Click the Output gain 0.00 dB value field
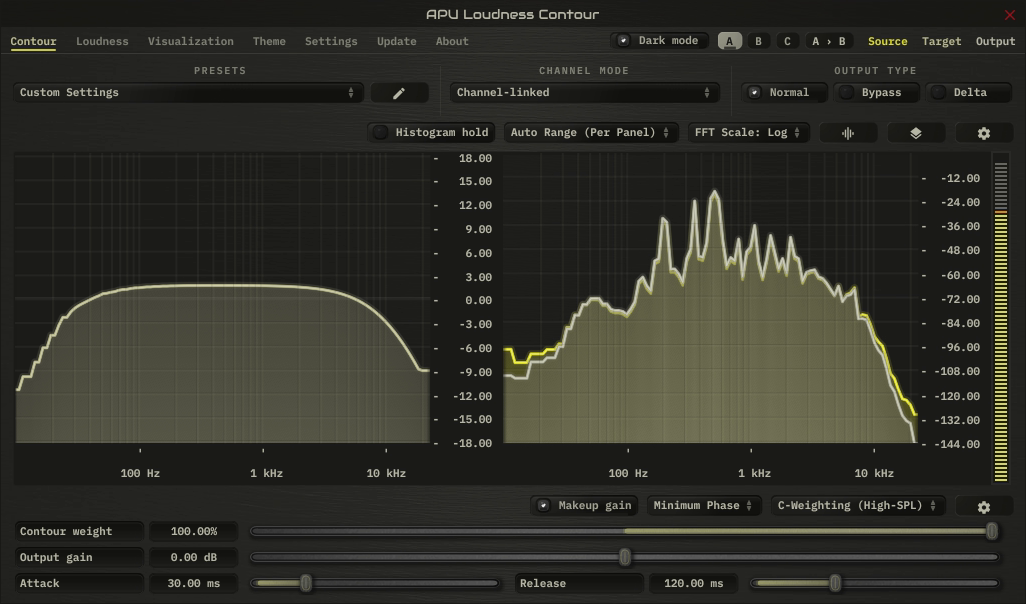This screenshot has height=604, width=1026. pyautogui.click(x=194, y=558)
